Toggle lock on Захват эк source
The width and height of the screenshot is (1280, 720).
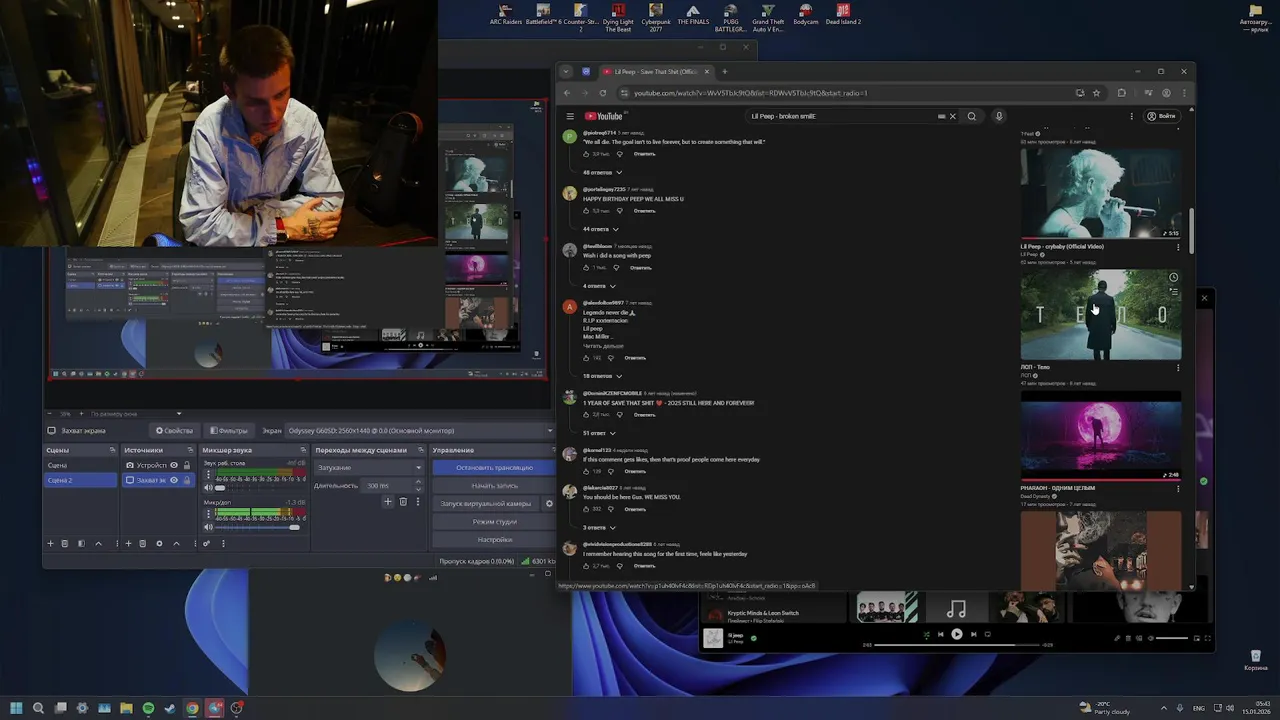pos(187,480)
